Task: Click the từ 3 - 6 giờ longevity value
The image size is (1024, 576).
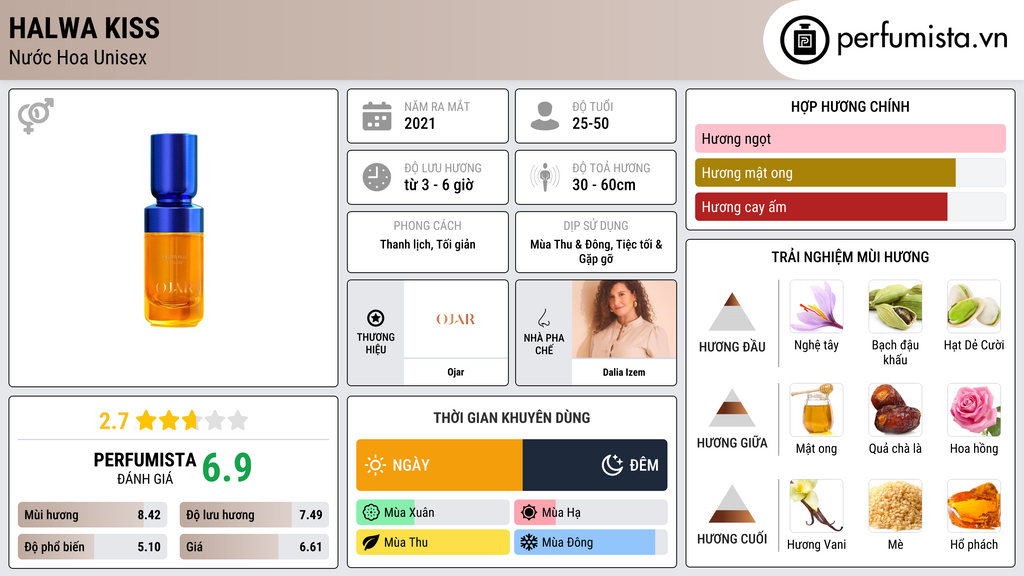Action: tap(439, 185)
